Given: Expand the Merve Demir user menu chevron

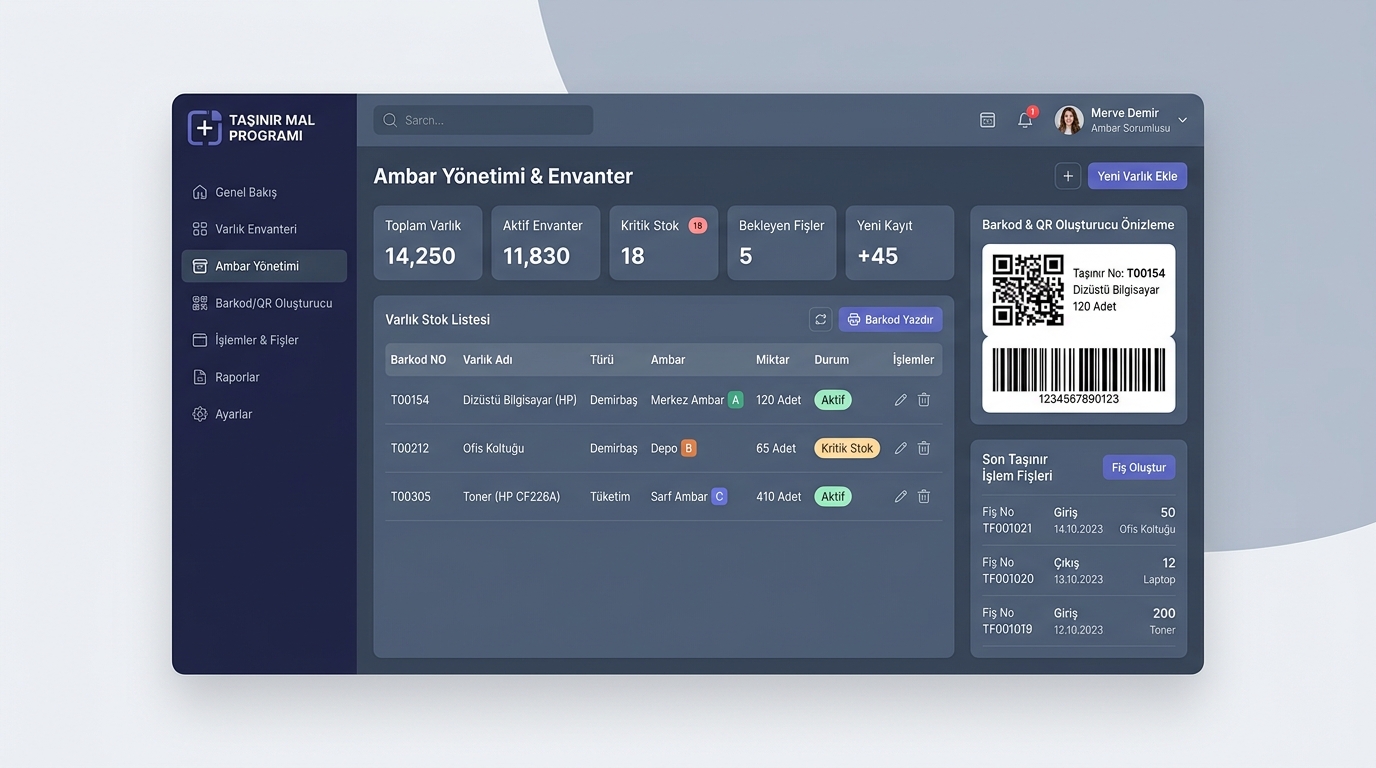Looking at the screenshot, I should (x=1183, y=120).
